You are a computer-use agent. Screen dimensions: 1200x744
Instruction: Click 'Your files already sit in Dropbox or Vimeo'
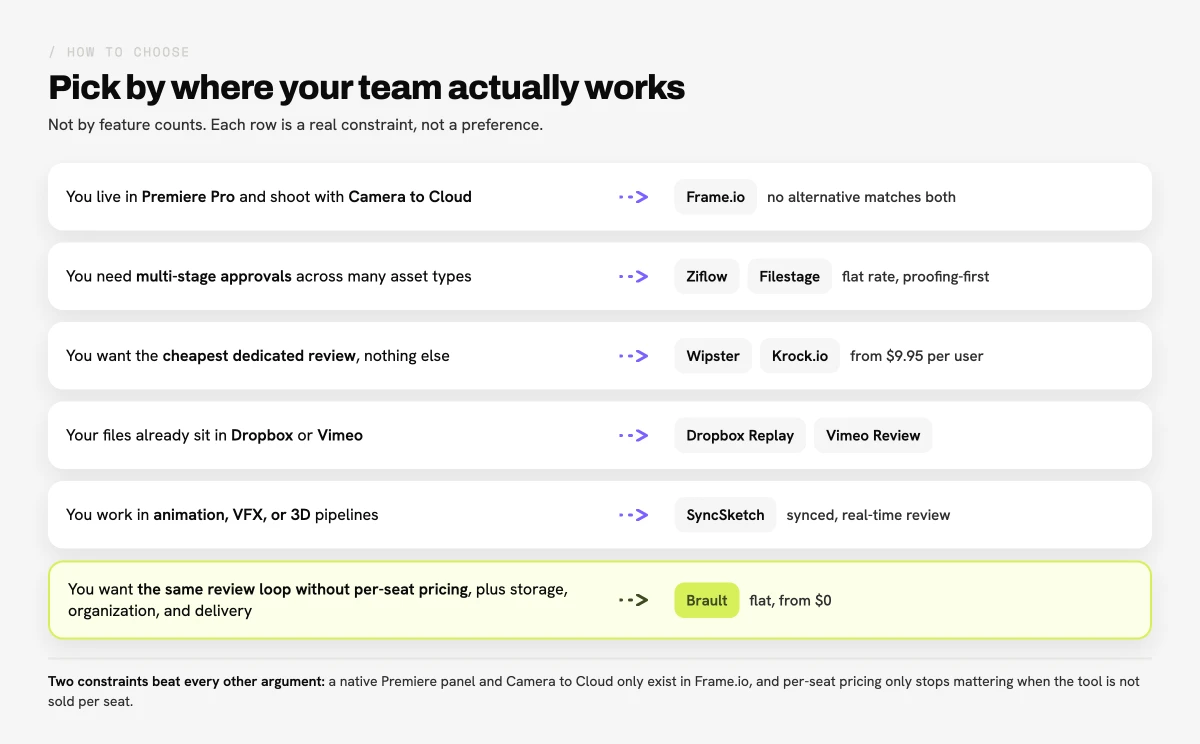click(214, 435)
